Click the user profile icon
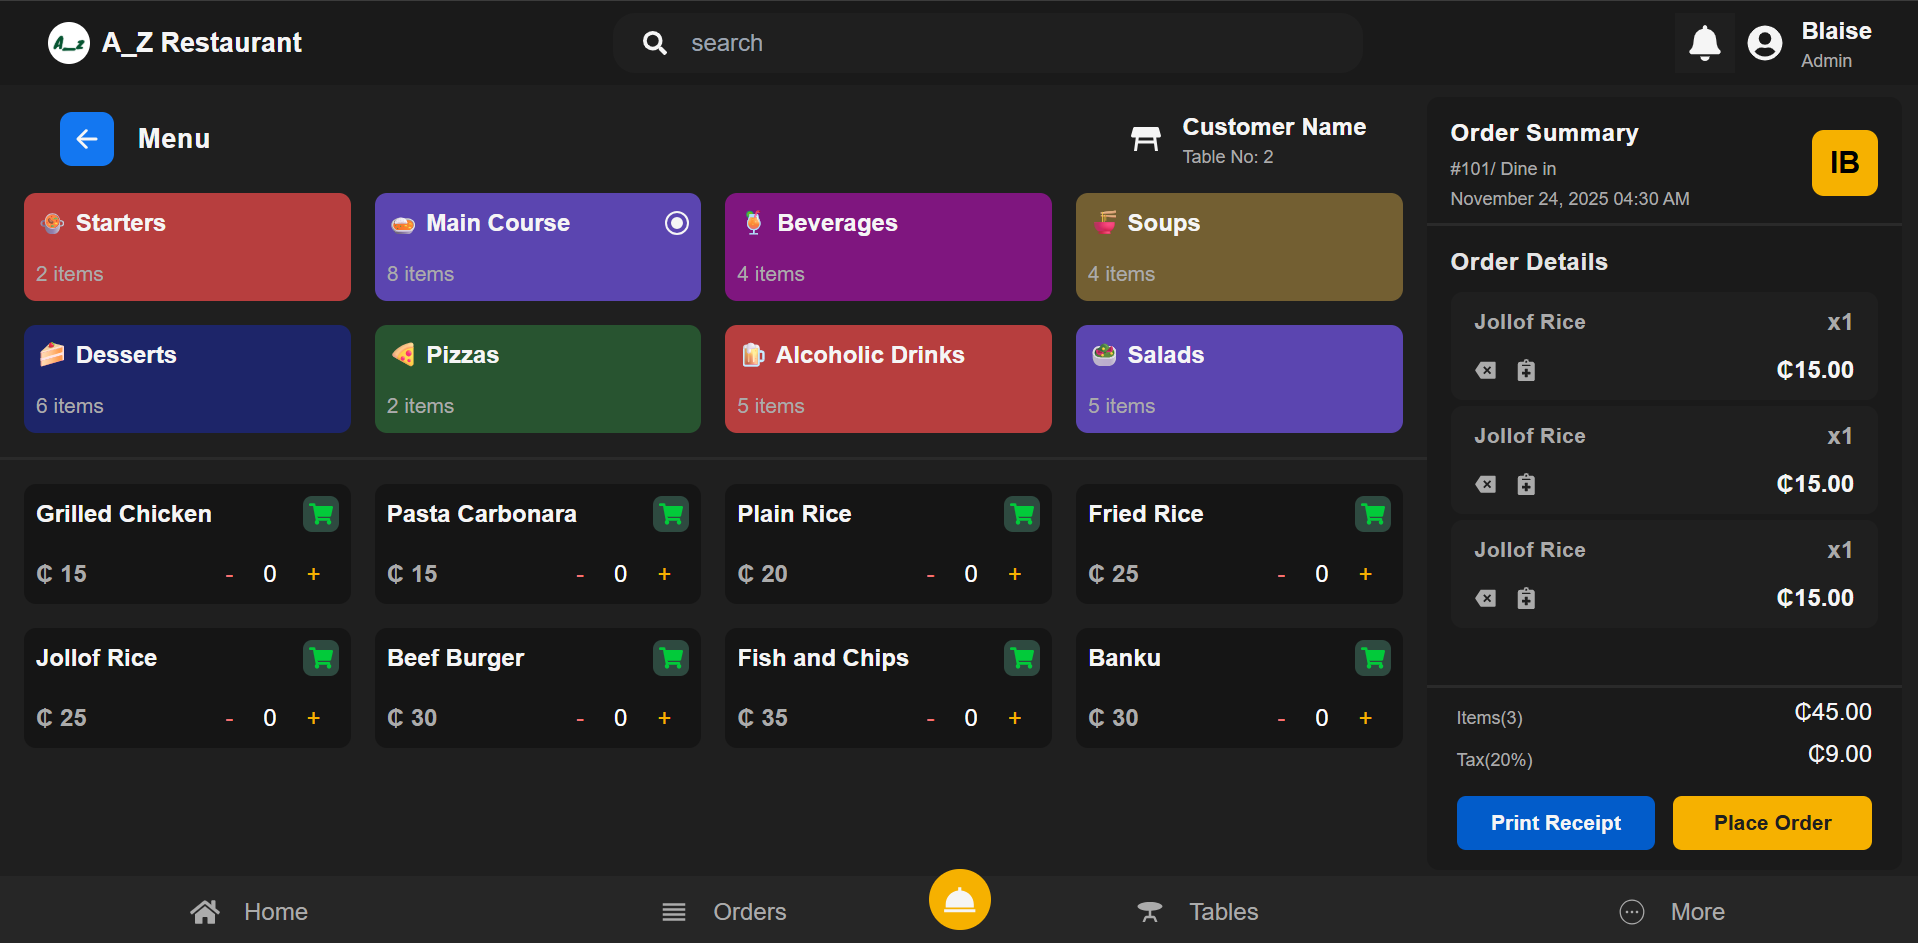Image resolution: width=1918 pixels, height=943 pixels. click(x=1765, y=42)
